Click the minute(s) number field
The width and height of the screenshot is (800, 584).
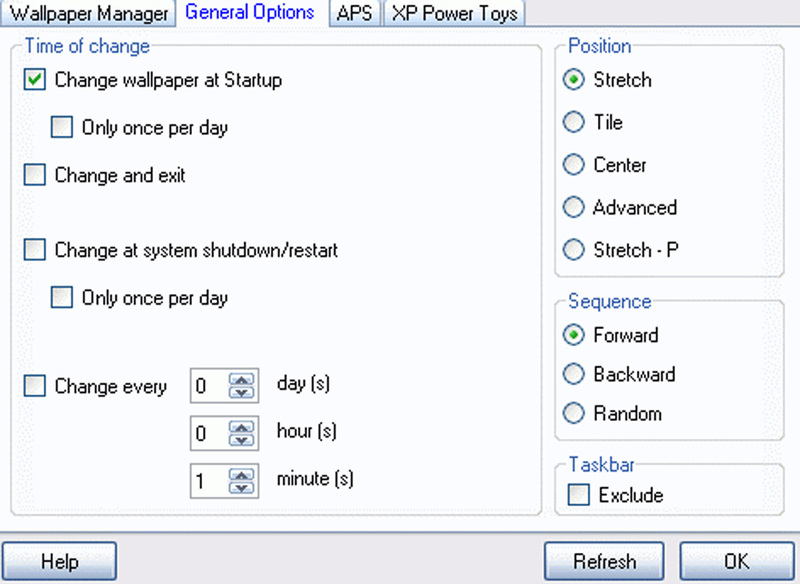pyautogui.click(x=209, y=481)
